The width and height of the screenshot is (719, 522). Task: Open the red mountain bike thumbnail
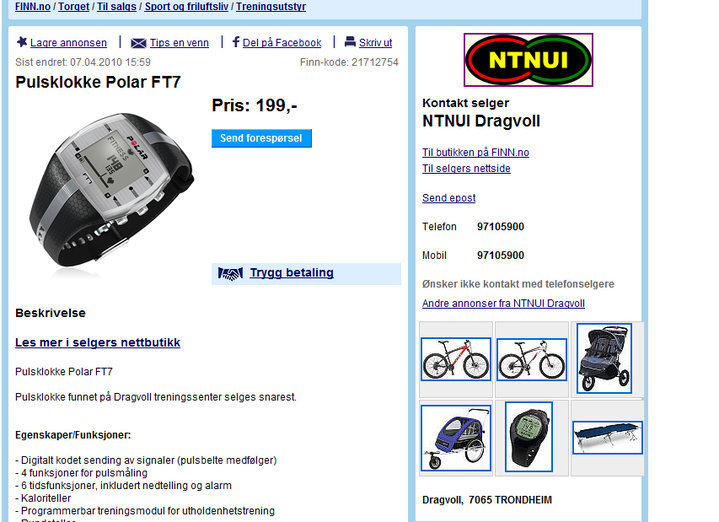tap(456, 359)
